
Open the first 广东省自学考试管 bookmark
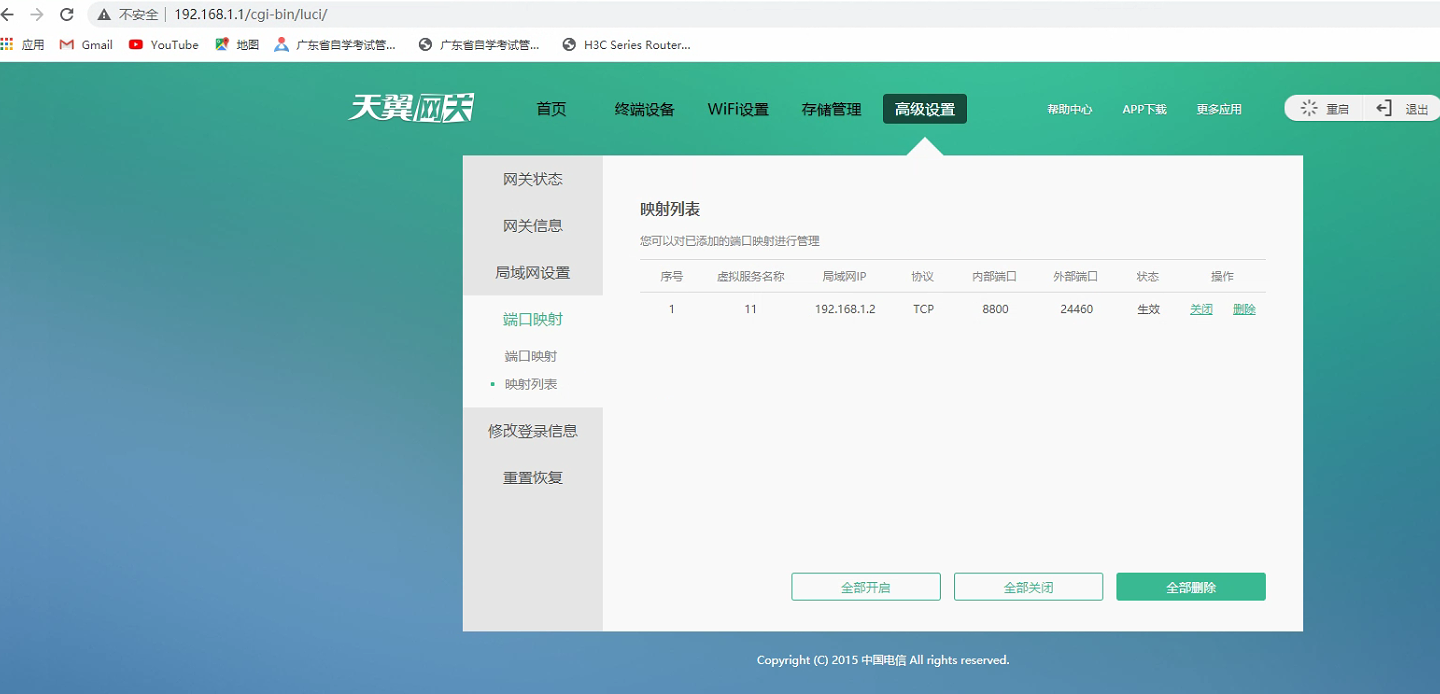click(x=335, y=44)
